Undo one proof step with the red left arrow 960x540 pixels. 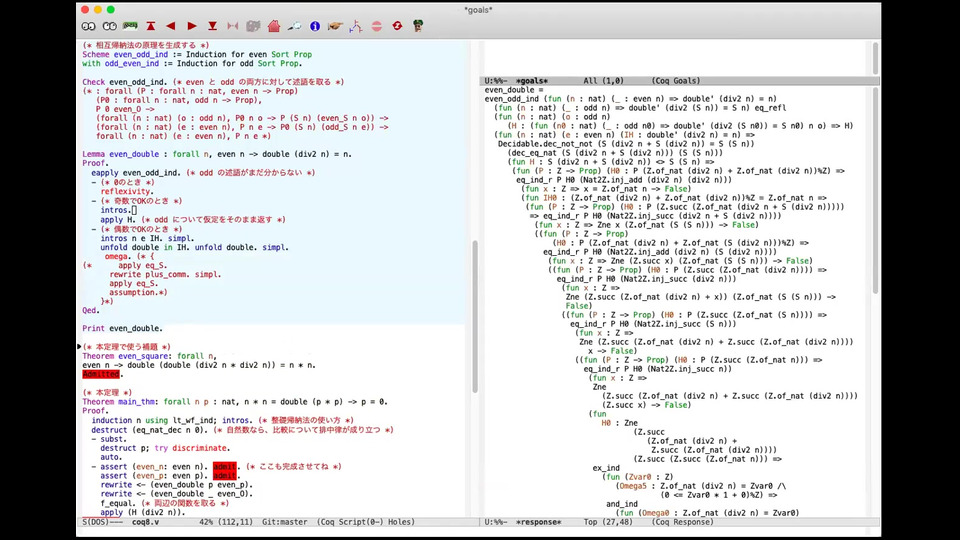coord(171,26)
